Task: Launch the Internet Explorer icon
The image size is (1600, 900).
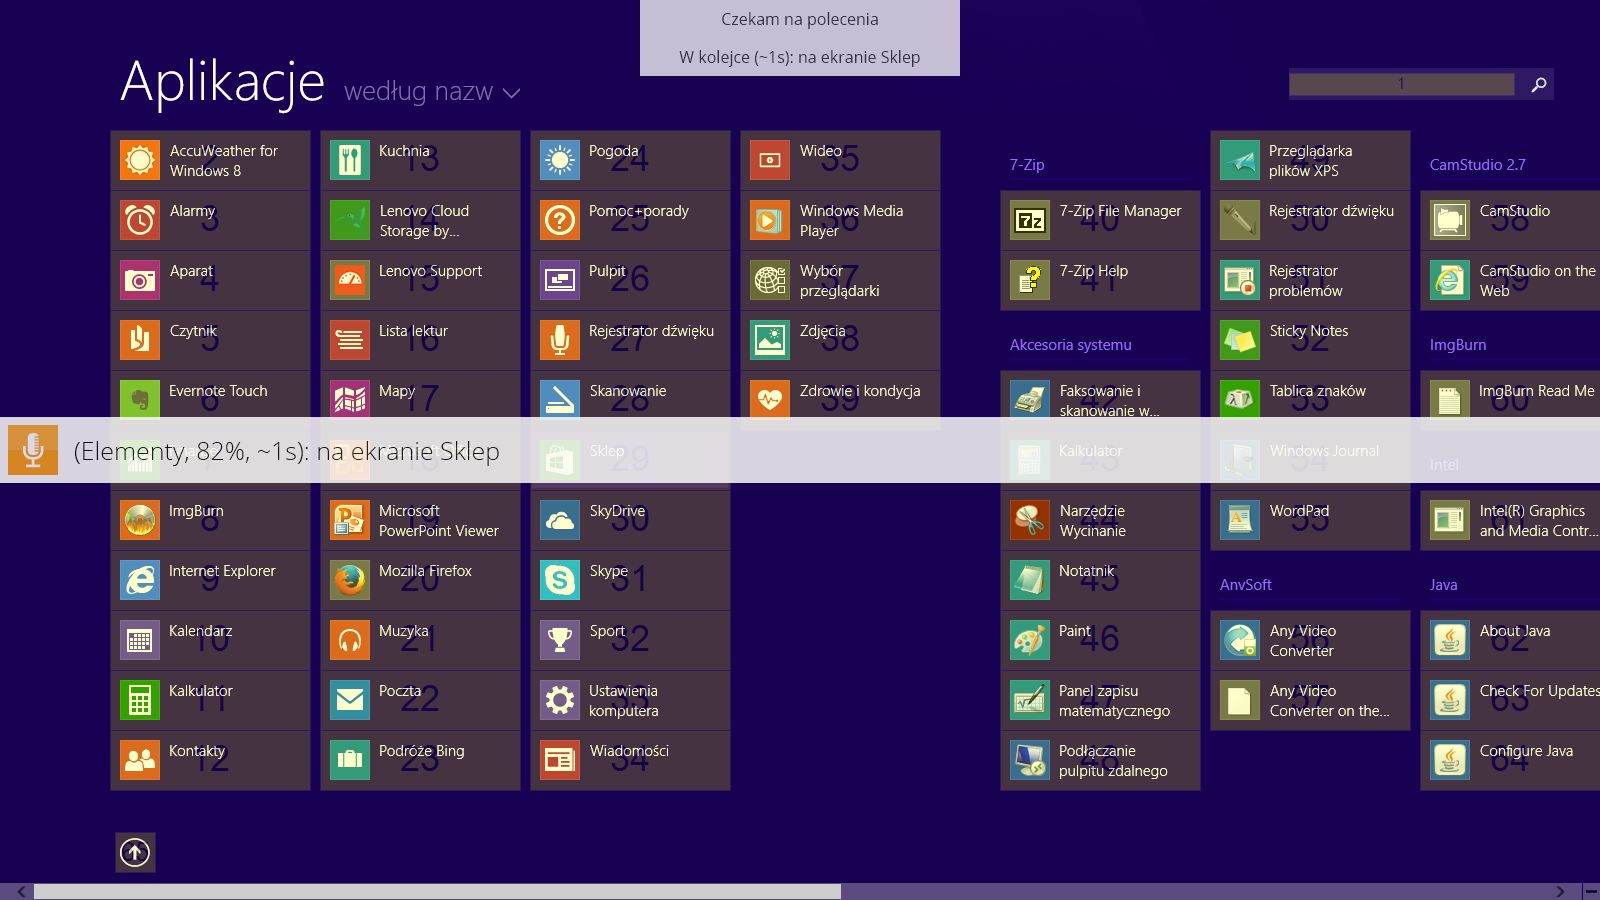Action: (x=140, y=580)
